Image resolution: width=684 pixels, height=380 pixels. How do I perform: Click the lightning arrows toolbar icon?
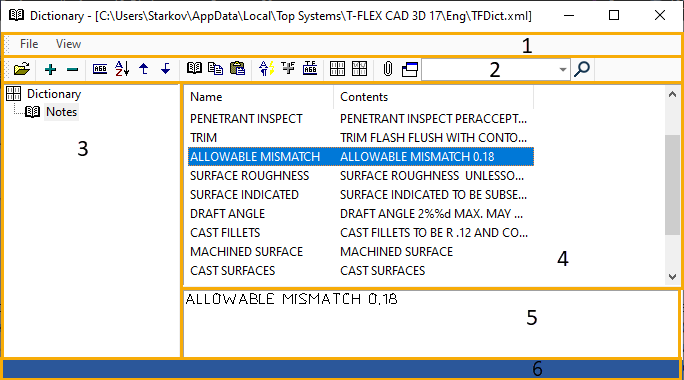point(266,69)
